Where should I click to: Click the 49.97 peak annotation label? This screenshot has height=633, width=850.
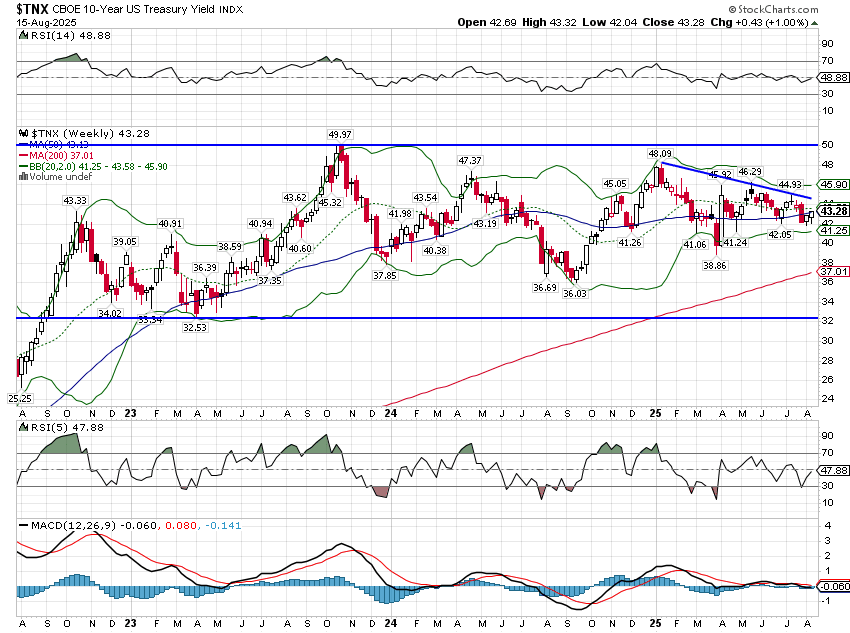[339, 132]
